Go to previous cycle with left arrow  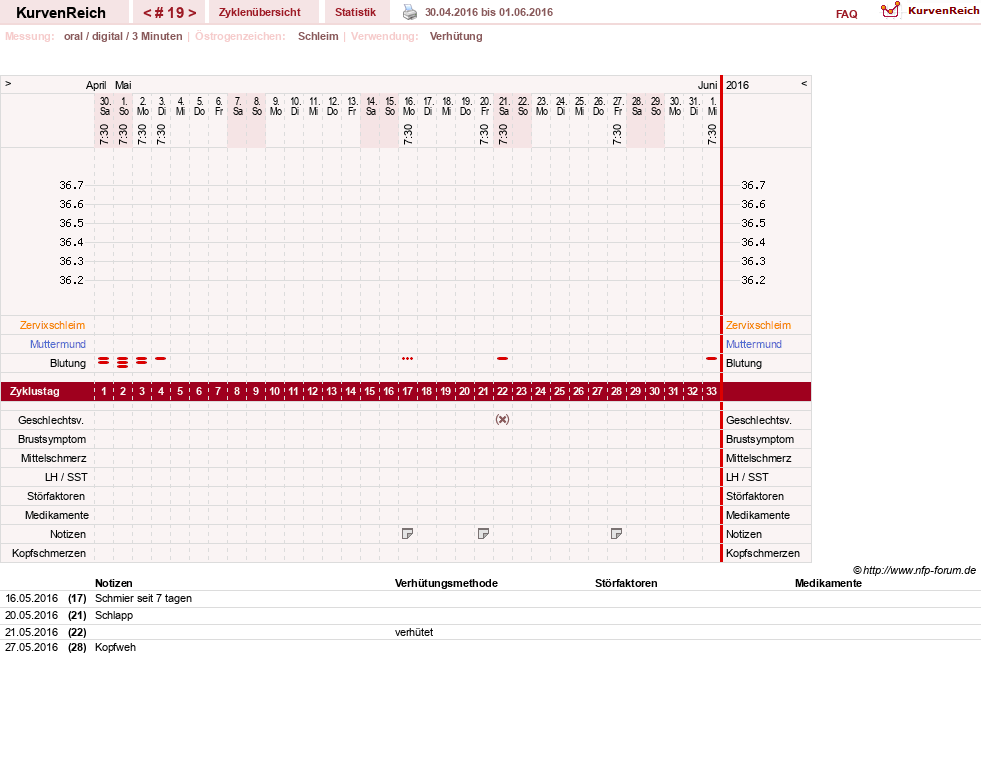tap(147, 13)
